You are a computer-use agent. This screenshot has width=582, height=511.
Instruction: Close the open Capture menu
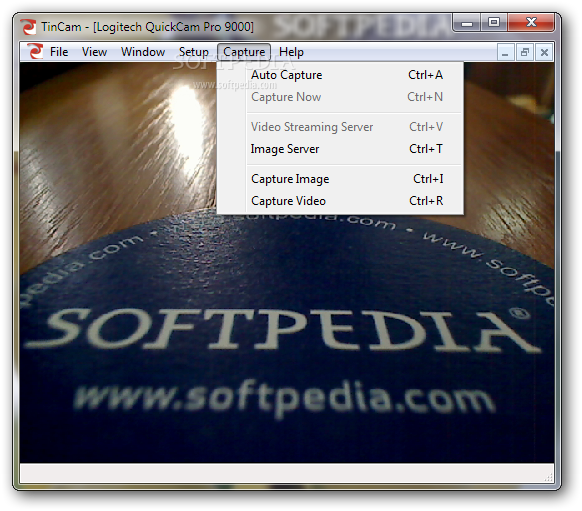click(x=244, y=52)
